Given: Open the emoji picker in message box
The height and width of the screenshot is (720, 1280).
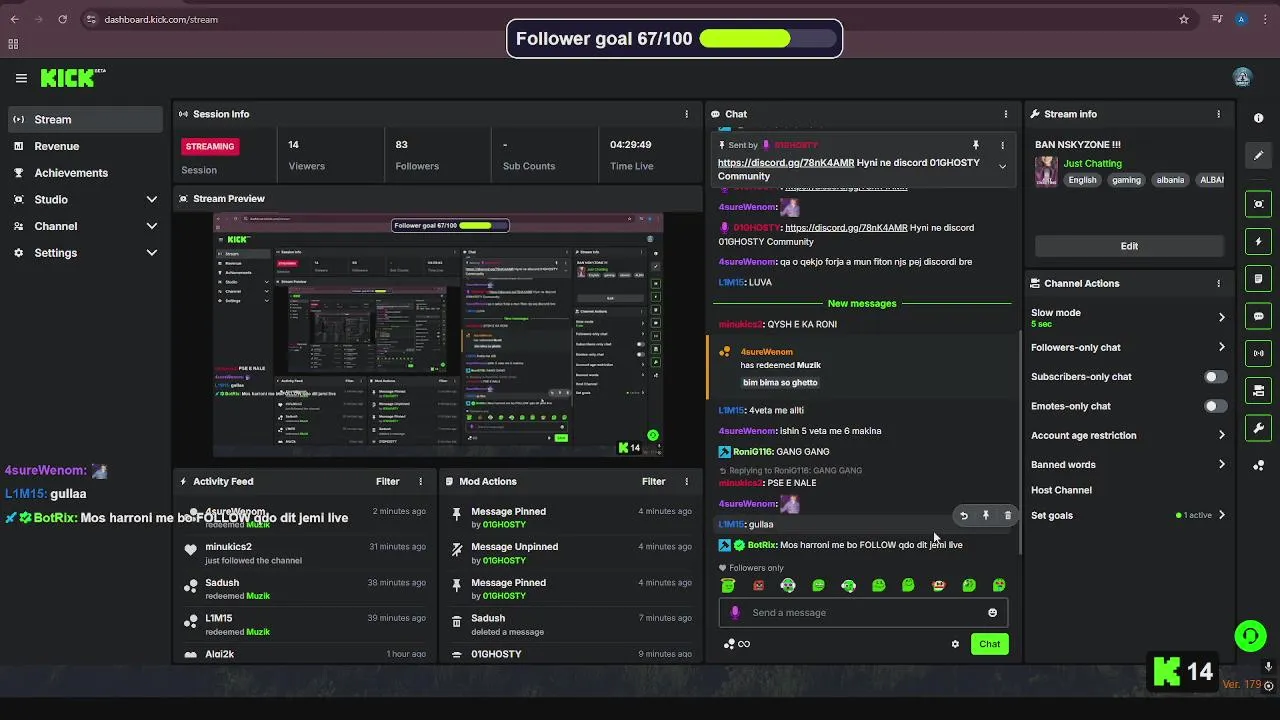Looking at the screenshot, I should [992, 613].
